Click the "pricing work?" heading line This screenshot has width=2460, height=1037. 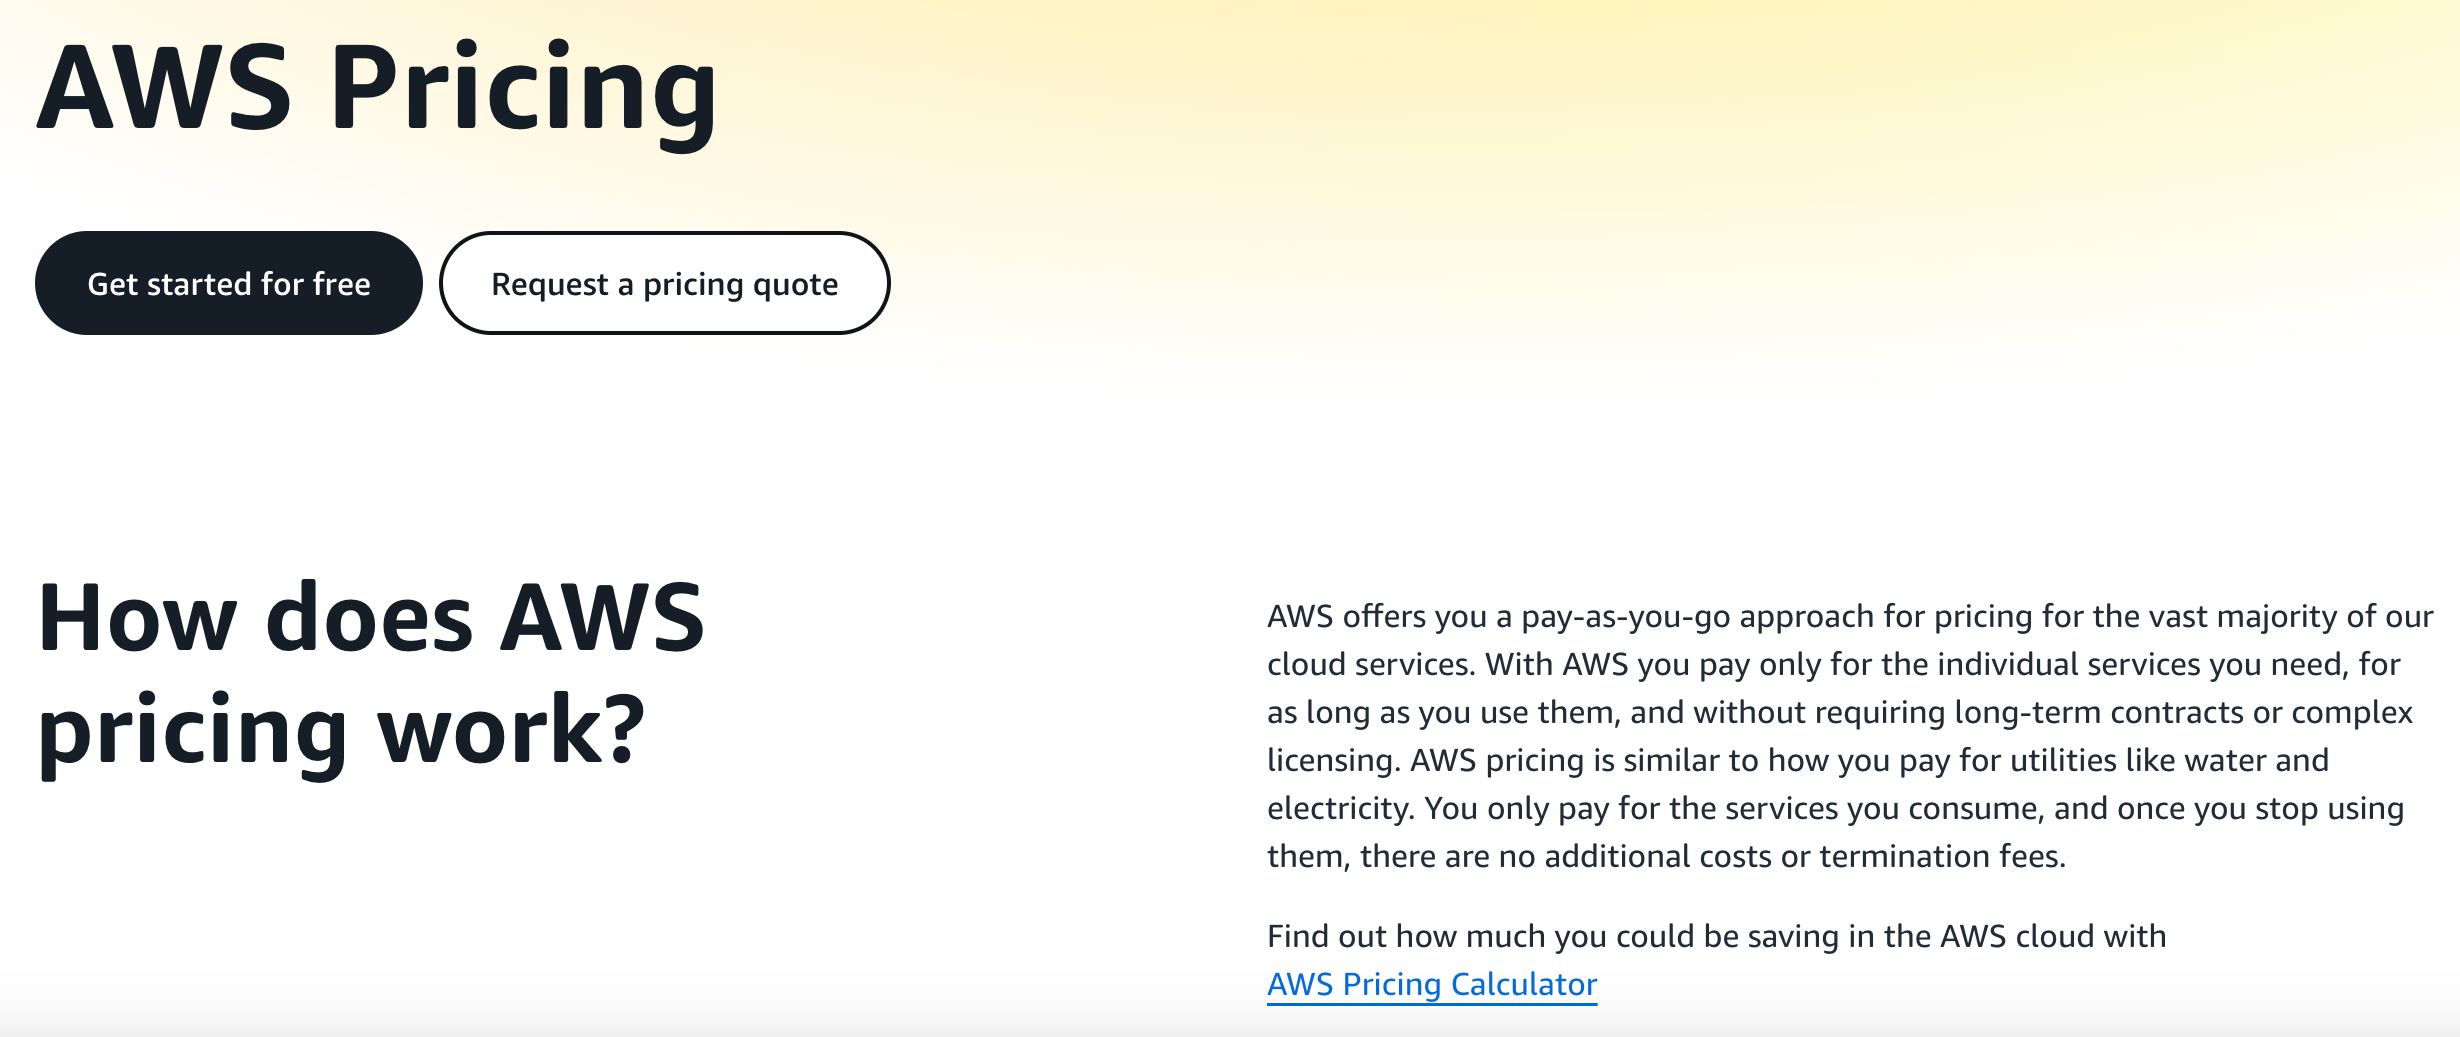coord(341,730)
